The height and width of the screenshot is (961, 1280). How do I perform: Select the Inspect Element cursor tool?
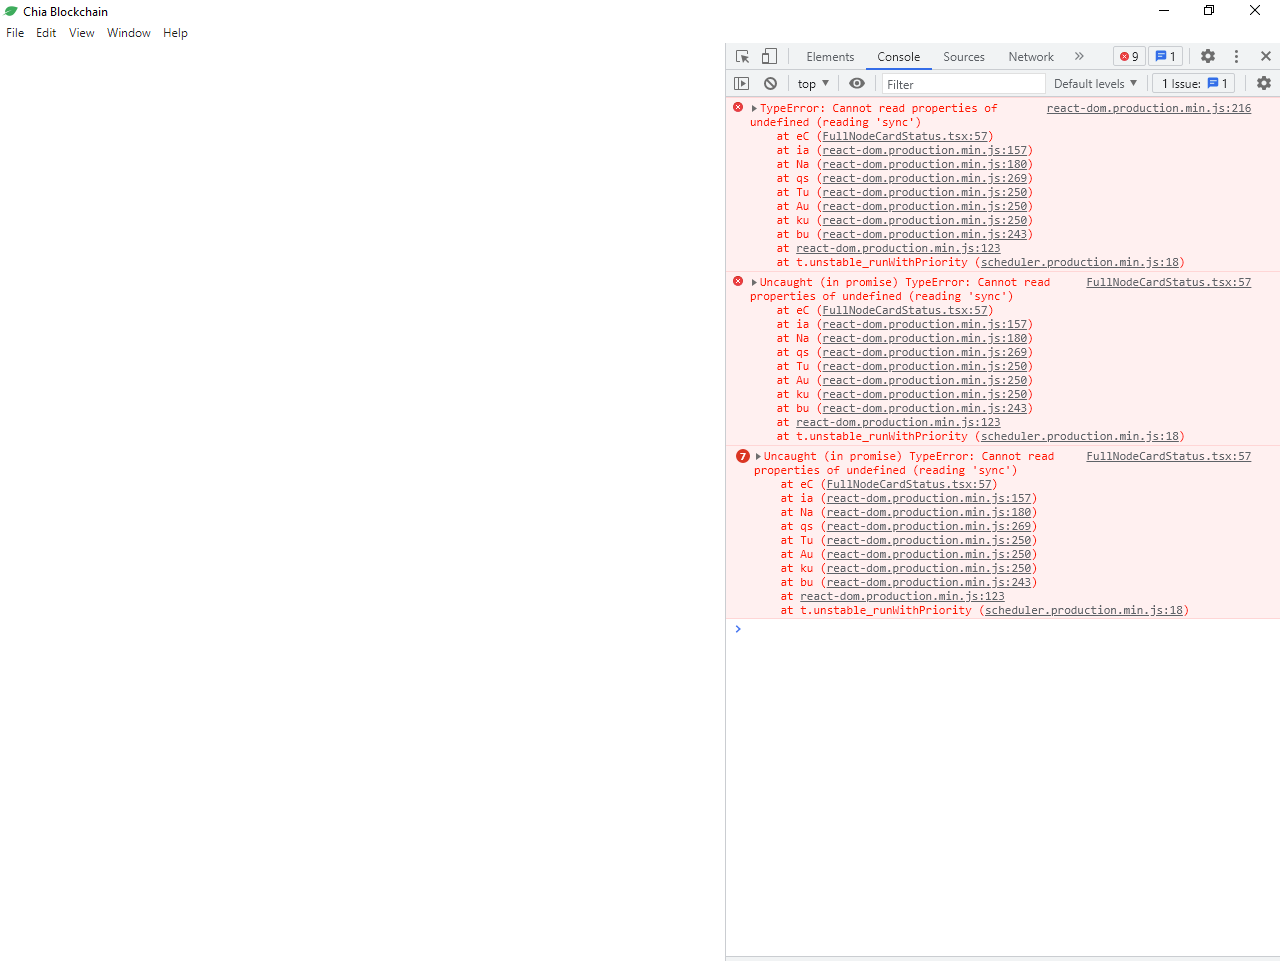[741, 57]
